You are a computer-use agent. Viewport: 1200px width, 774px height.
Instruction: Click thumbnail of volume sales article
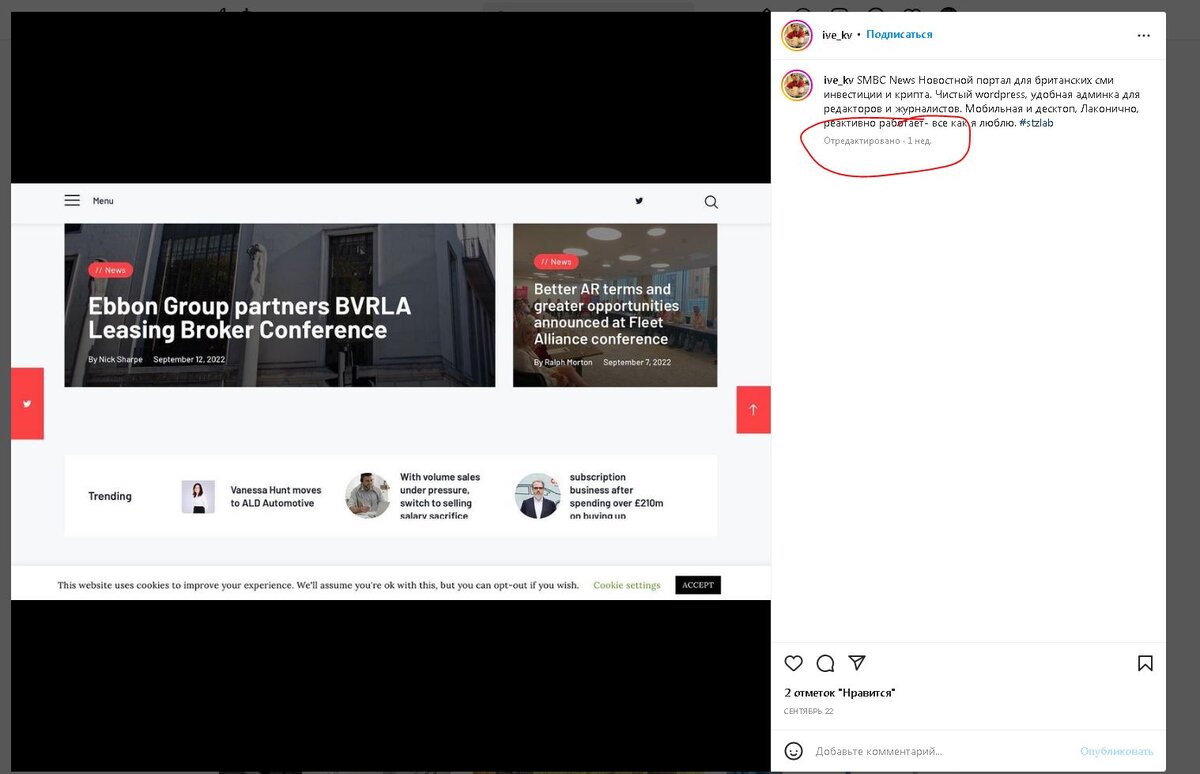[x=368, y=496]
